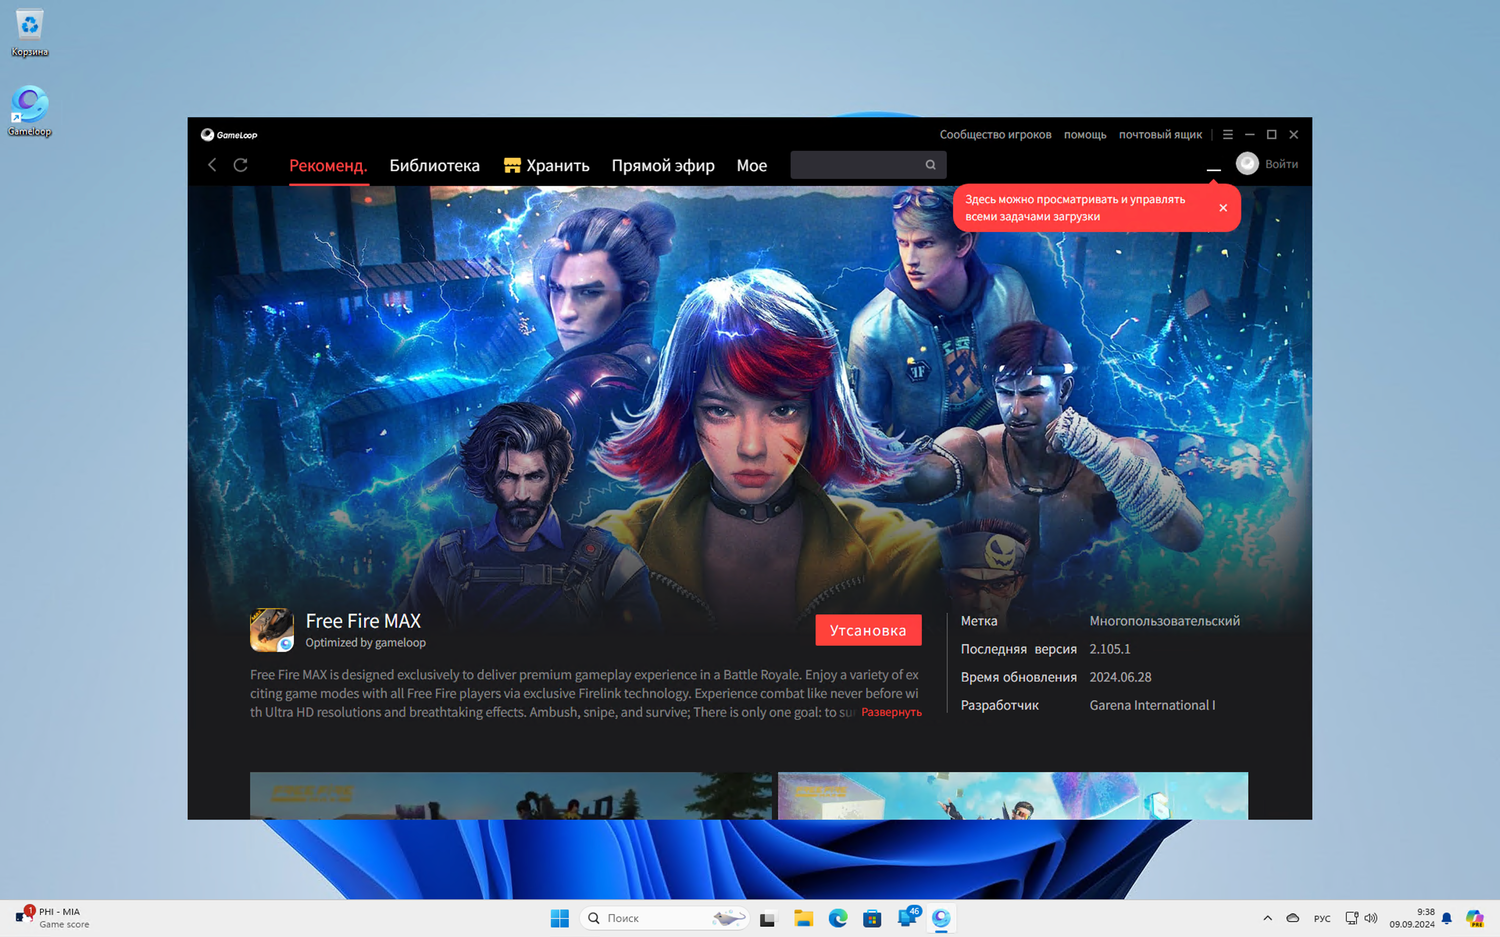The height and width of the screenshot is (937, 1500).
Task: Focus the GameLoop search field
Action: pos(868,165)
